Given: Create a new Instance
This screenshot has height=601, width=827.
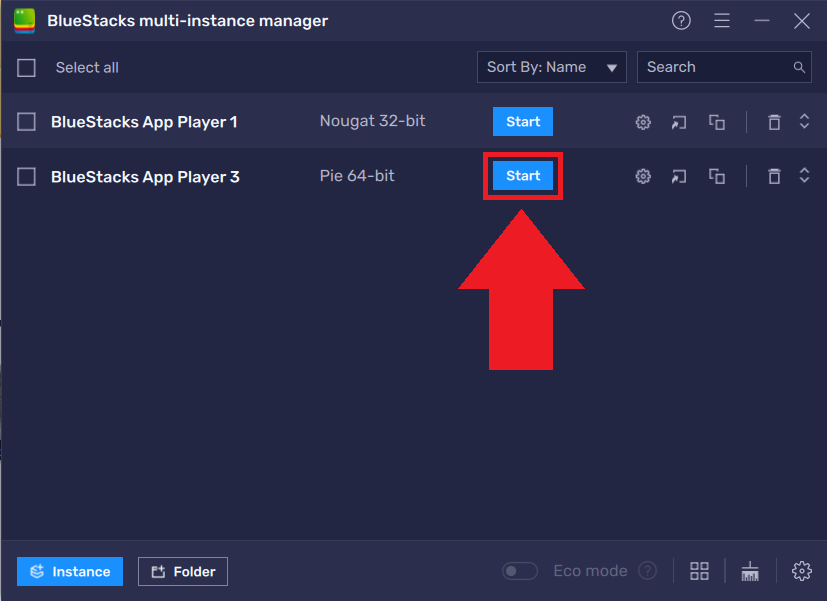Looking at the screenshot, I should pyautogui.click(x=69, y=570).
